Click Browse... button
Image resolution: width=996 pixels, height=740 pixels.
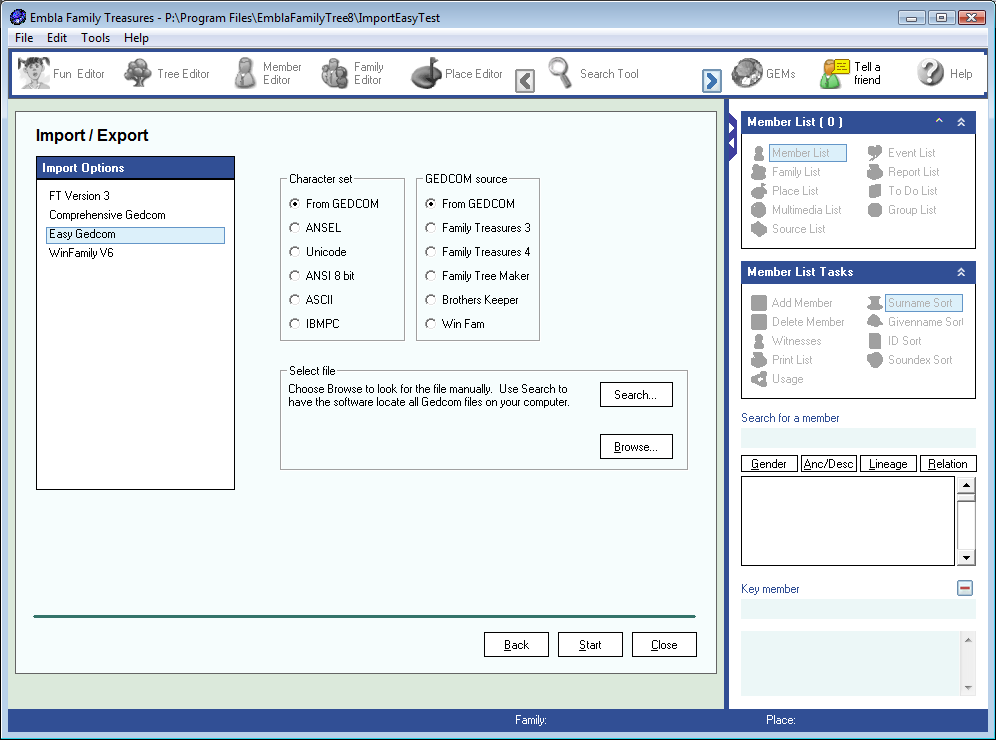(x=636, y=447)
